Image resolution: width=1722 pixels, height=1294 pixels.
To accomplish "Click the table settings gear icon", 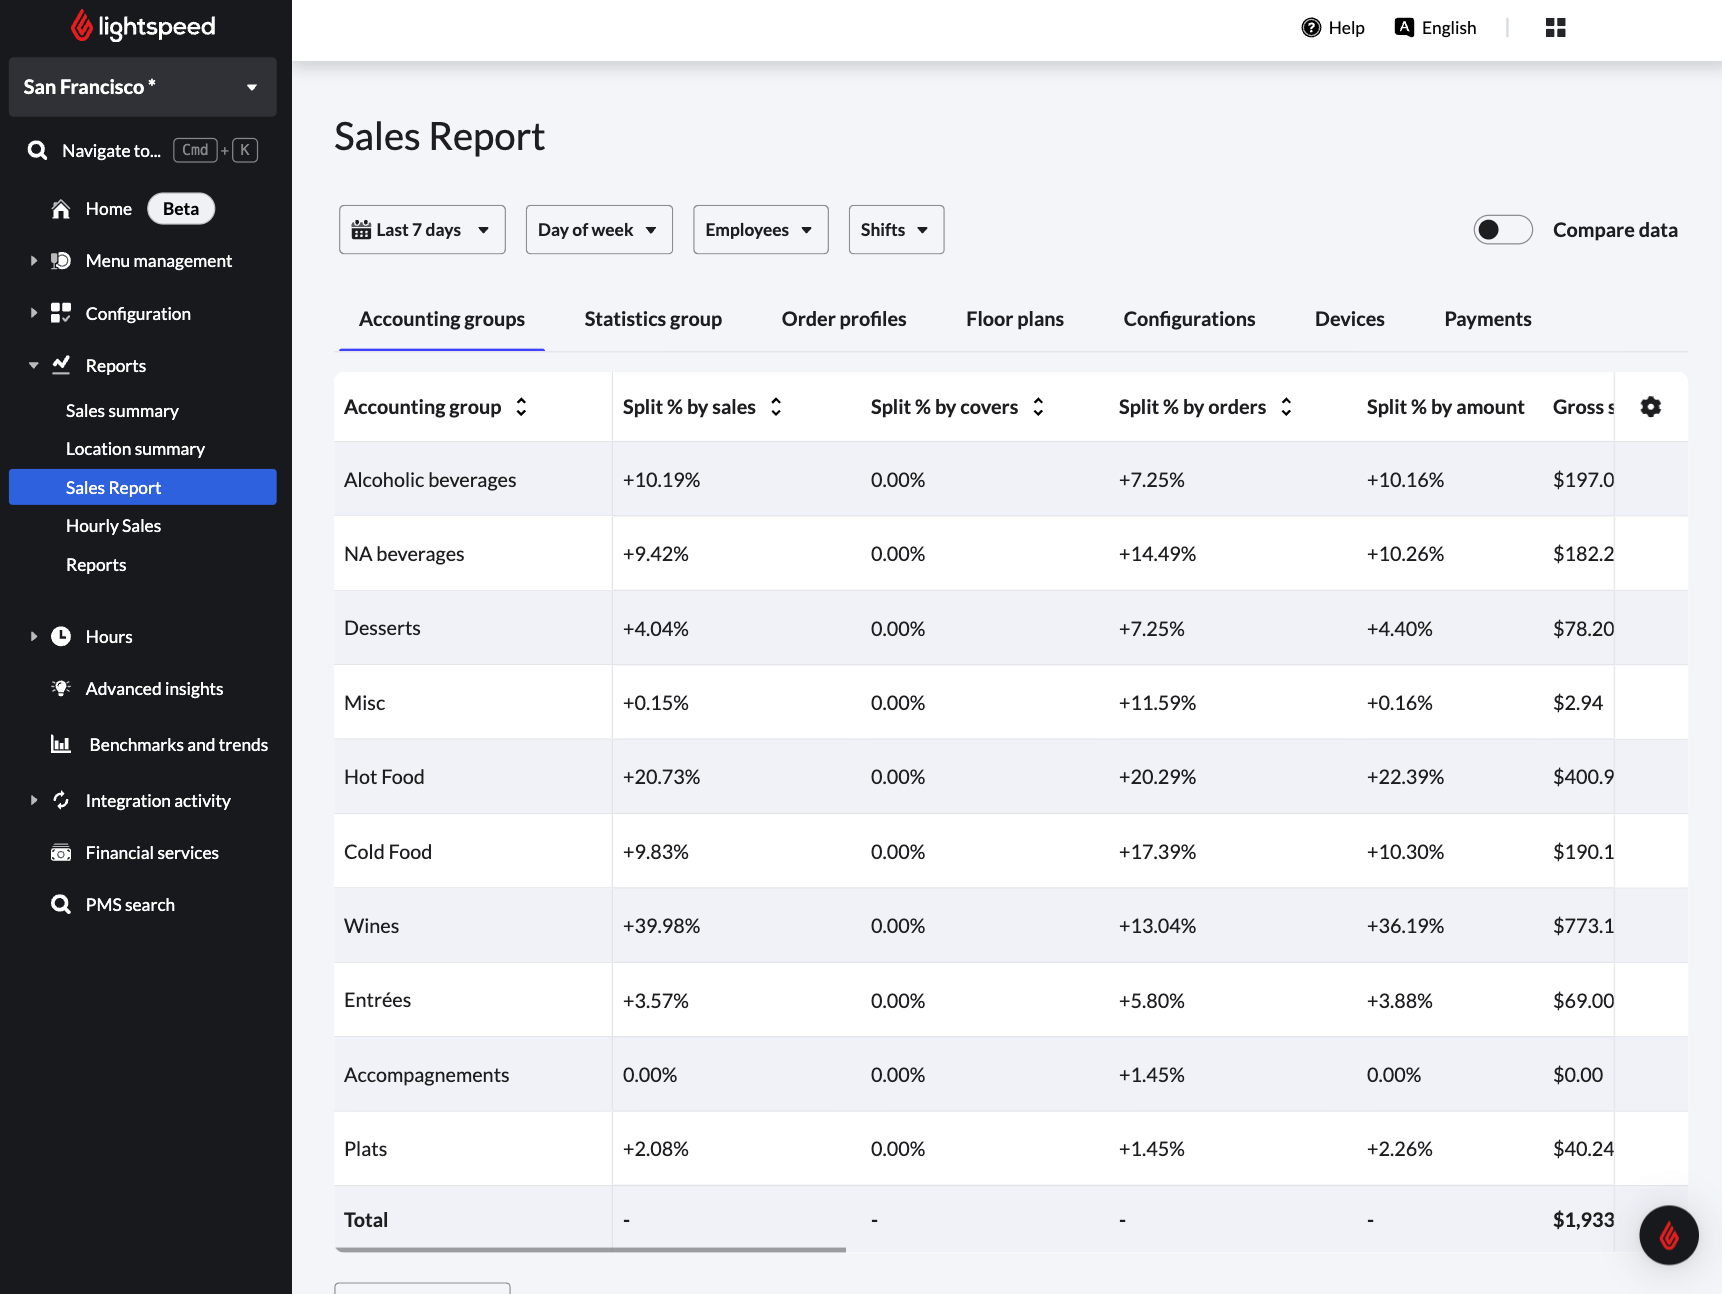I will point(1650,407).
